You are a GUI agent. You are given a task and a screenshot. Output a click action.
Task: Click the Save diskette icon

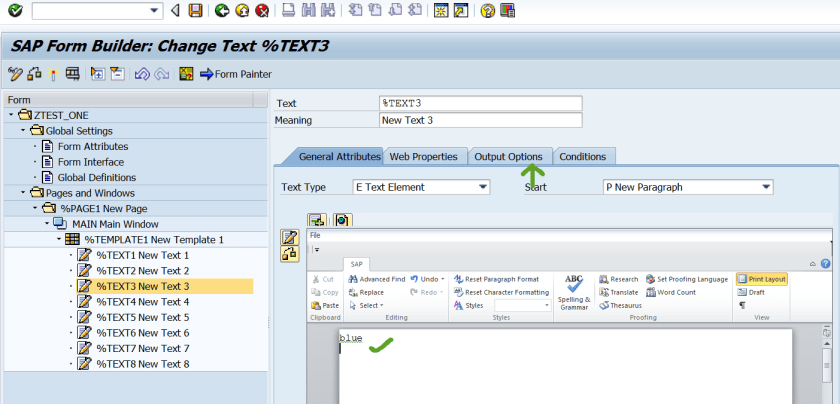pyautogui.click(x=196, y=10)
